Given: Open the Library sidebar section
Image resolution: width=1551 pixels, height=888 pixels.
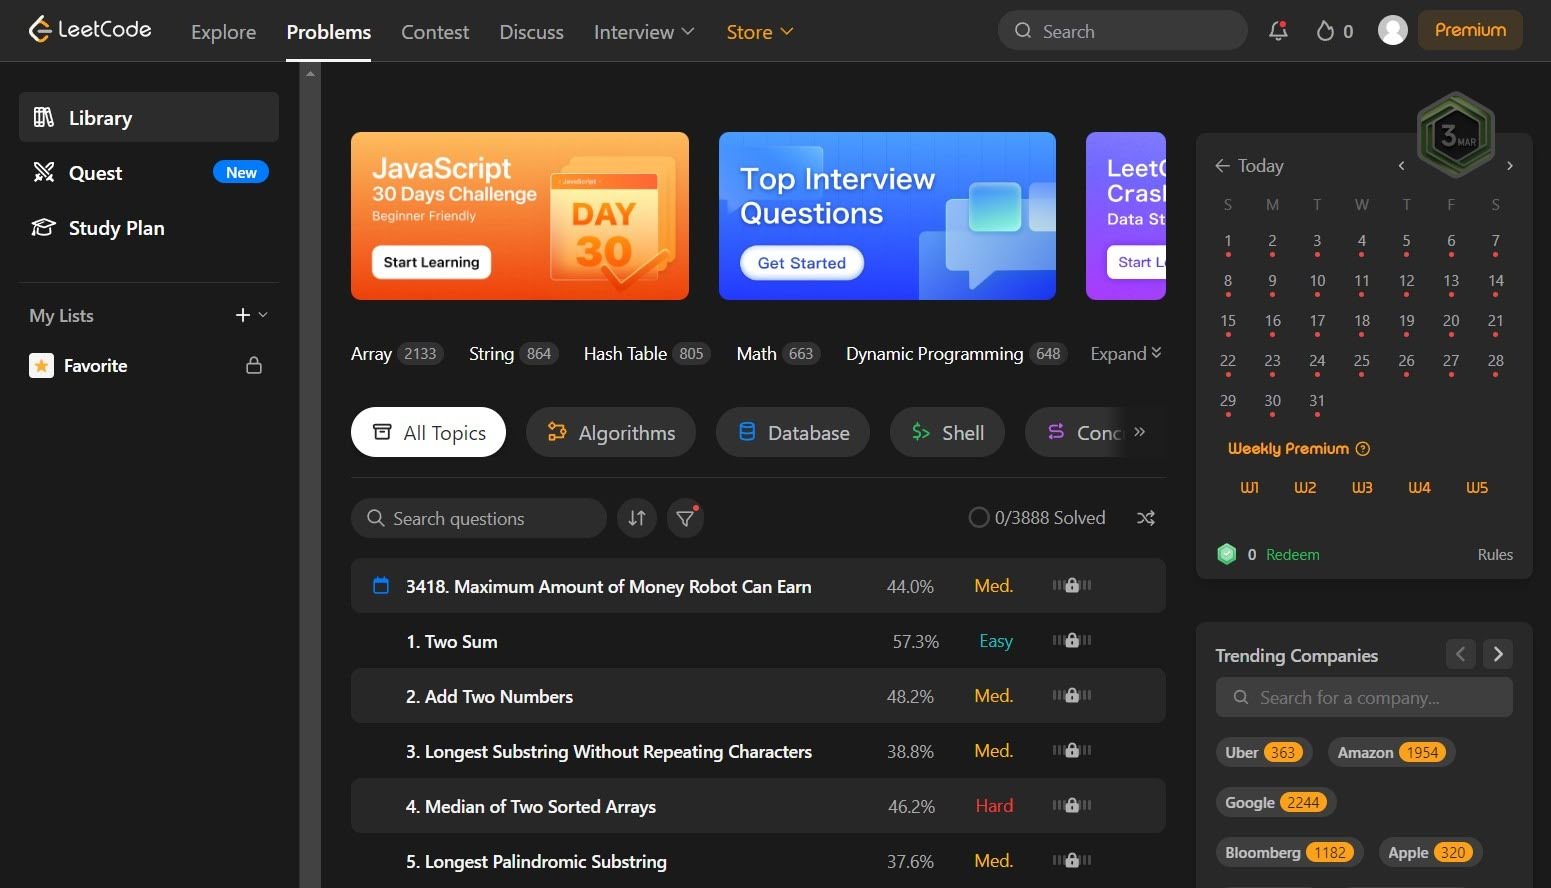Looking at the screenshot, I should click(149, 117).
